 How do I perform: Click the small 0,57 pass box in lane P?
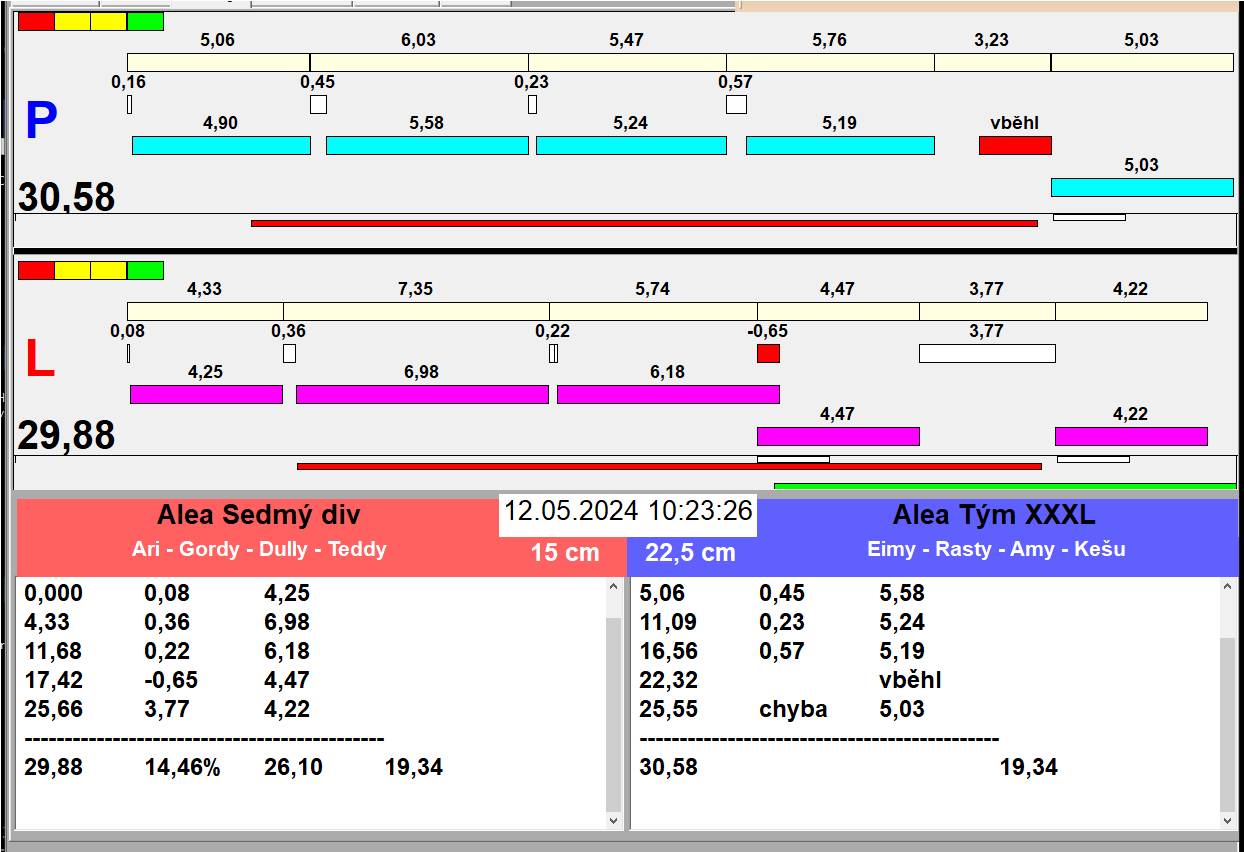coord(736,104)
